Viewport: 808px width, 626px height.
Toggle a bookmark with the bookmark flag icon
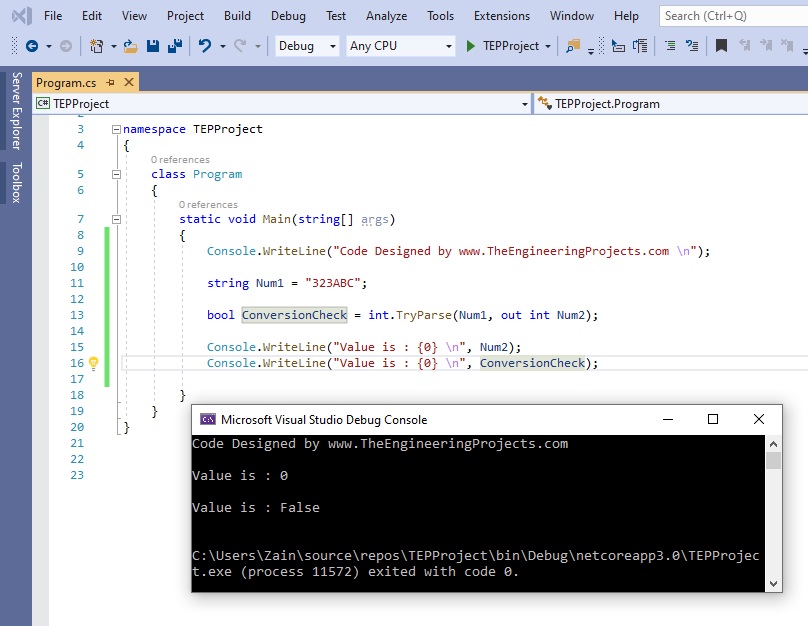[721, 47]
